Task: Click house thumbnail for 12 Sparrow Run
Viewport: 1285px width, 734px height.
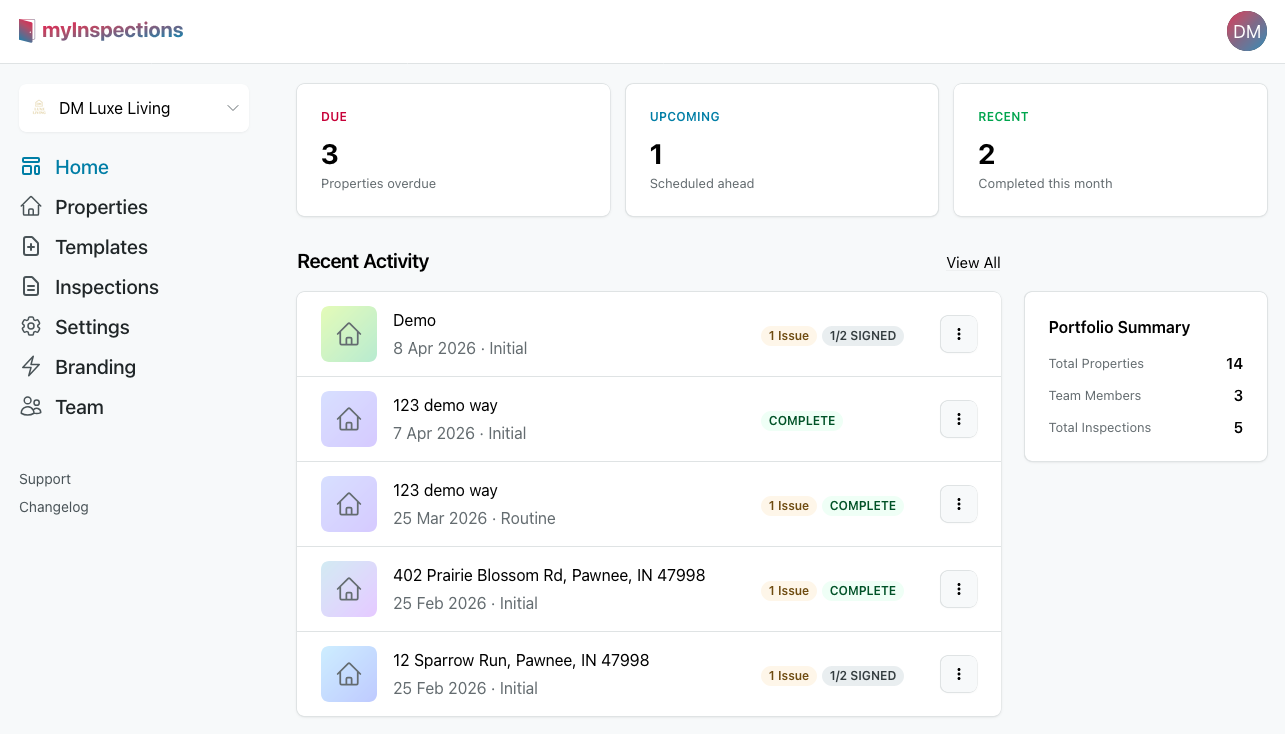Action: coord(349,674)
